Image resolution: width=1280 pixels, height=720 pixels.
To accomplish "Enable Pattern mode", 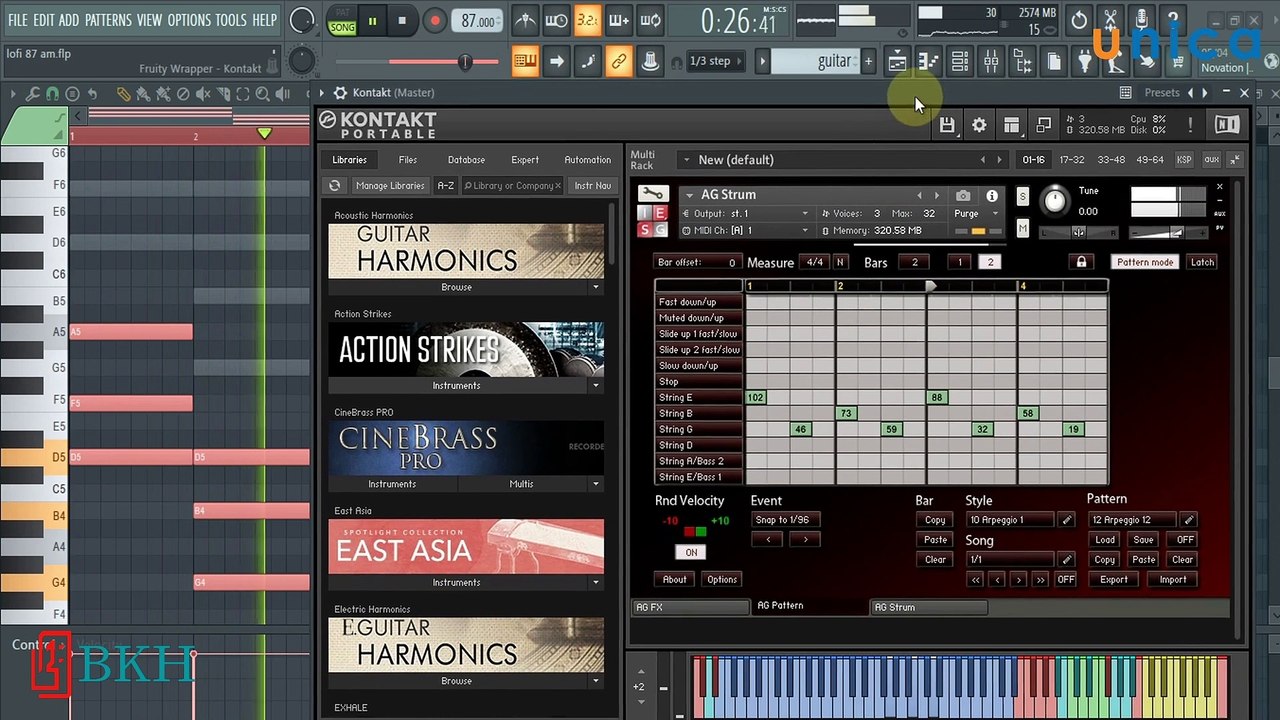I will (1145, 262).
